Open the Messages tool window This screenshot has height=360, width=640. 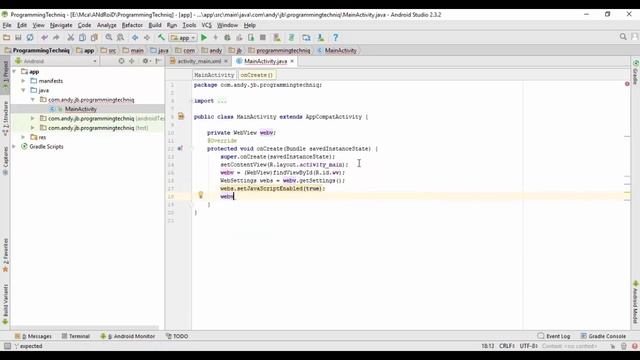tap(33, 336)
